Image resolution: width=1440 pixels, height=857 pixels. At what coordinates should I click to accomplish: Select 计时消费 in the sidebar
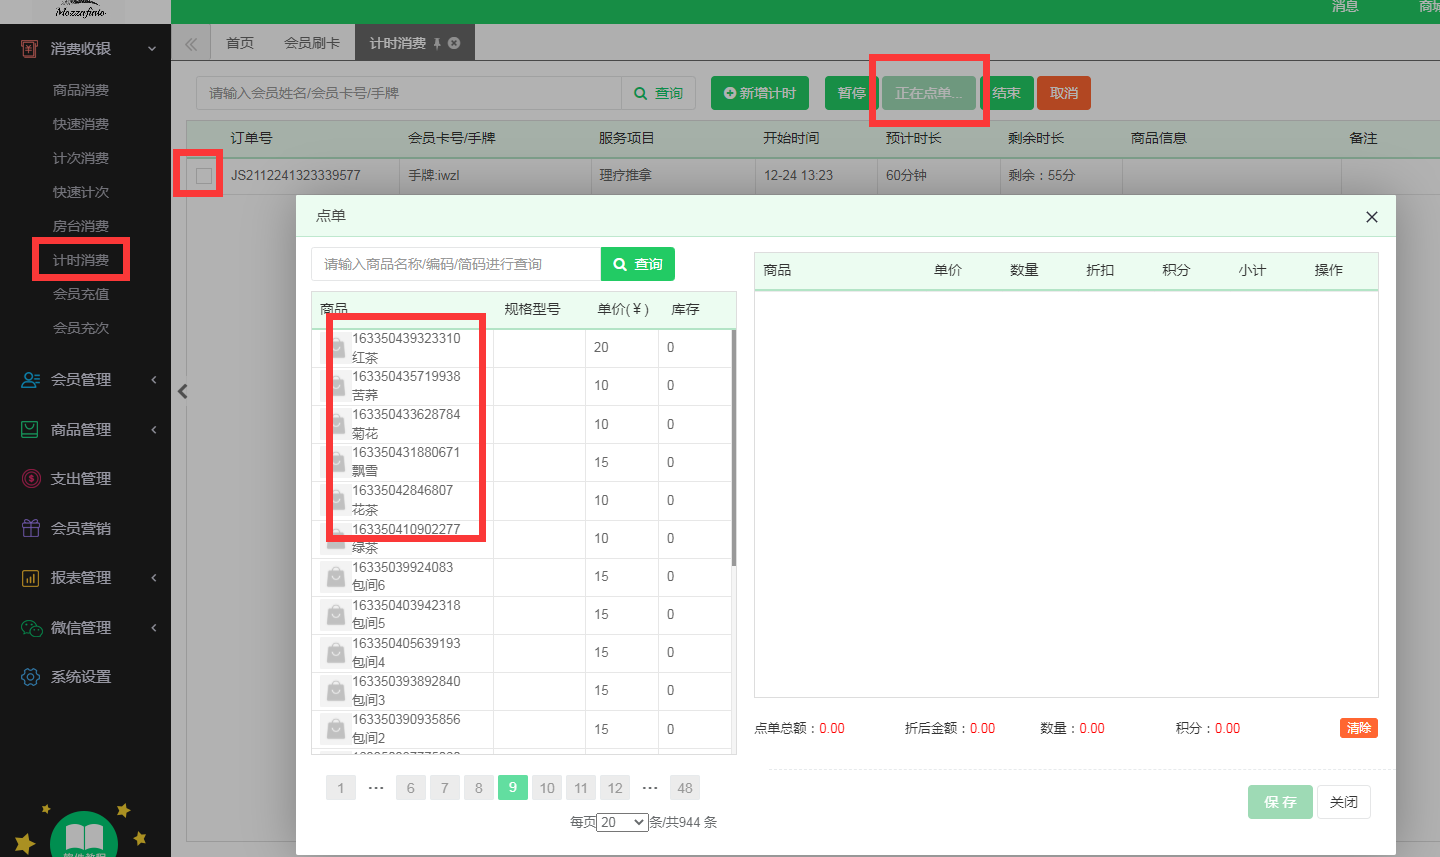tap(81, 260)
